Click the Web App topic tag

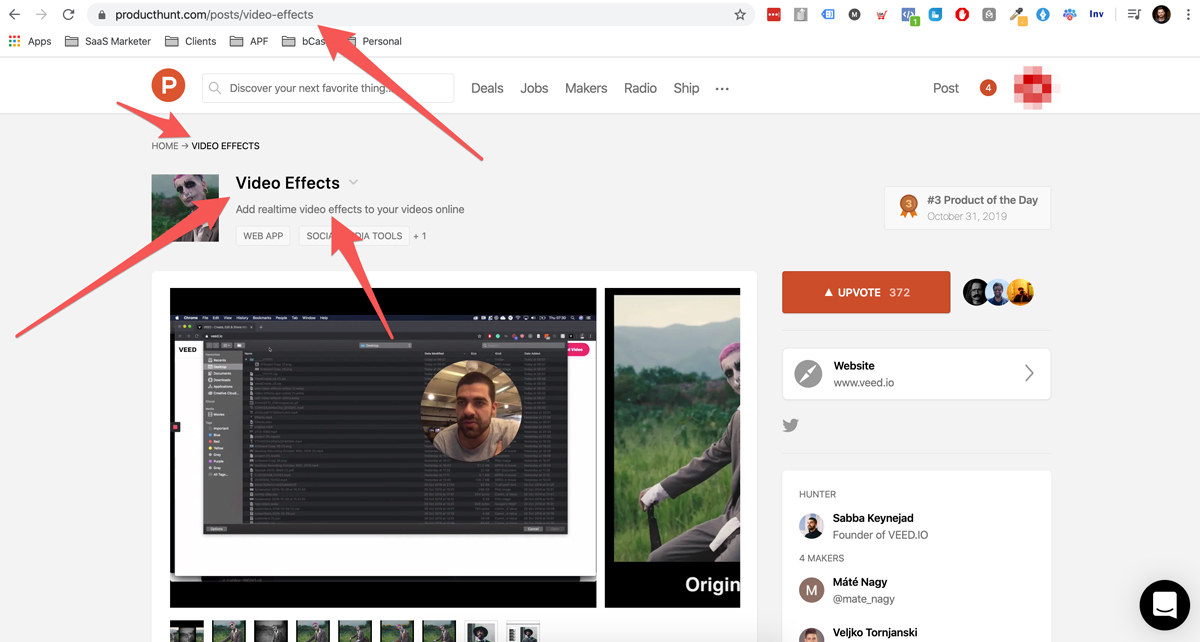[x=263, y=236]
